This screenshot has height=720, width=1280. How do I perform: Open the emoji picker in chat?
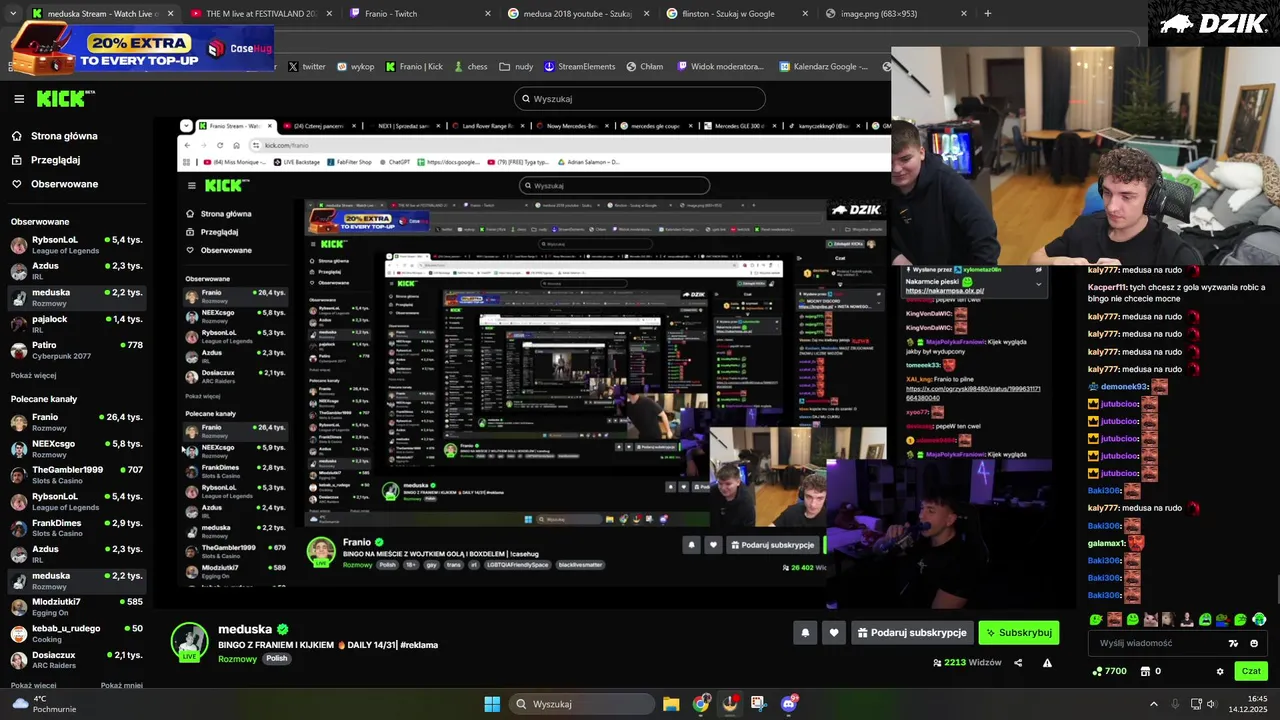(x=1254, y=643)
